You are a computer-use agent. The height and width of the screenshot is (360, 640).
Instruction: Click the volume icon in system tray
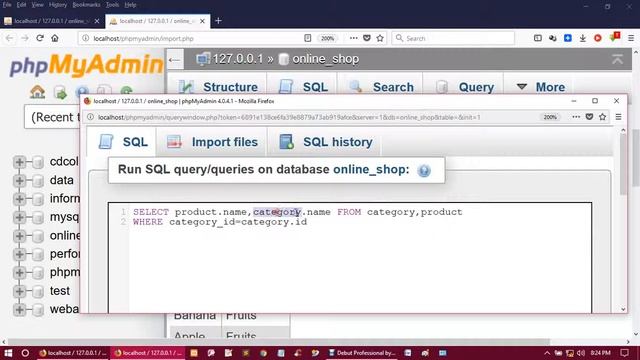[581, 353]
